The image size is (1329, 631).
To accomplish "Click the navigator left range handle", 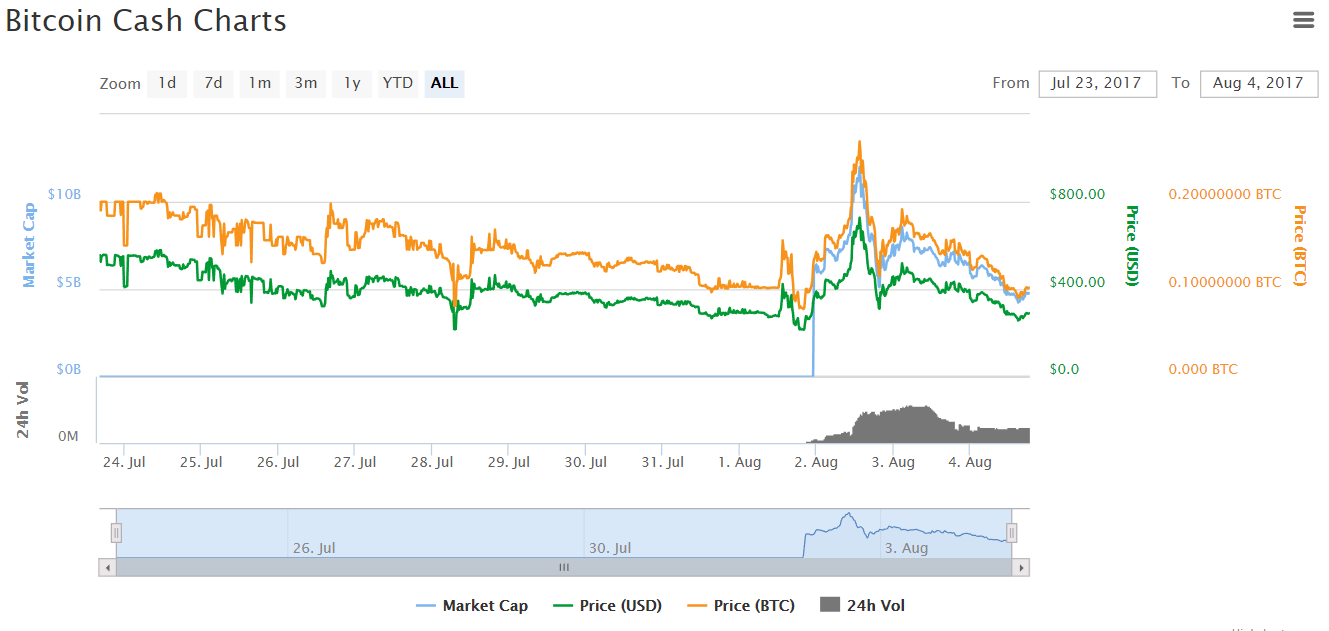I will [x=116, y=533].
